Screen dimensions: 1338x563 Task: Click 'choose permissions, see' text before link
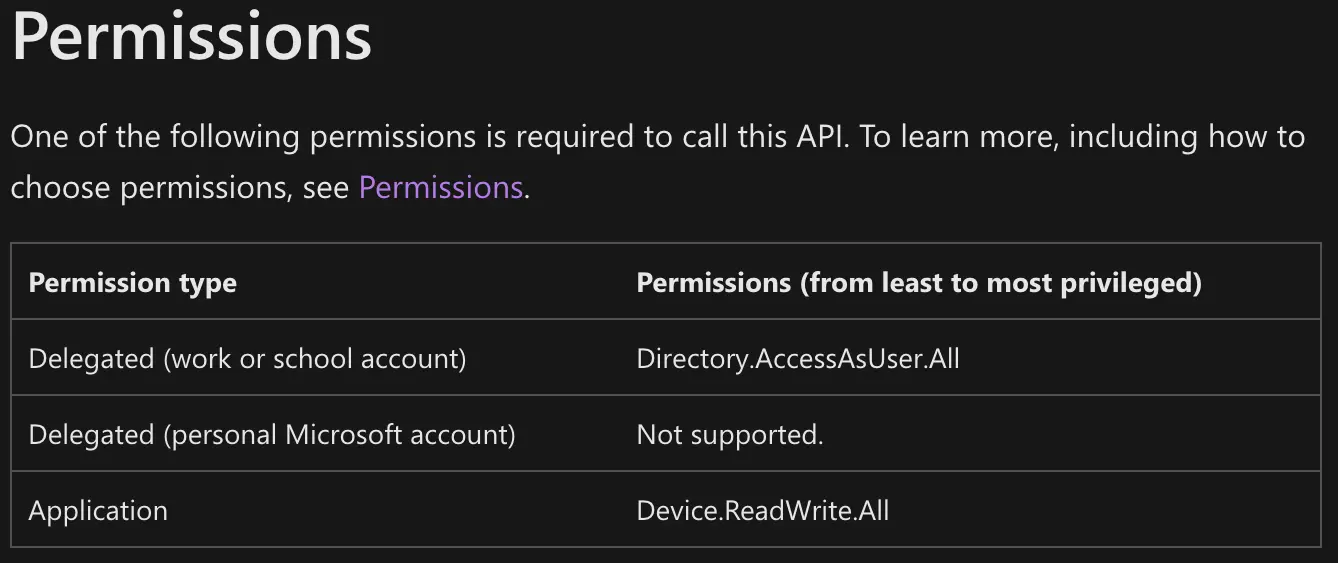(x=180, y=187)
